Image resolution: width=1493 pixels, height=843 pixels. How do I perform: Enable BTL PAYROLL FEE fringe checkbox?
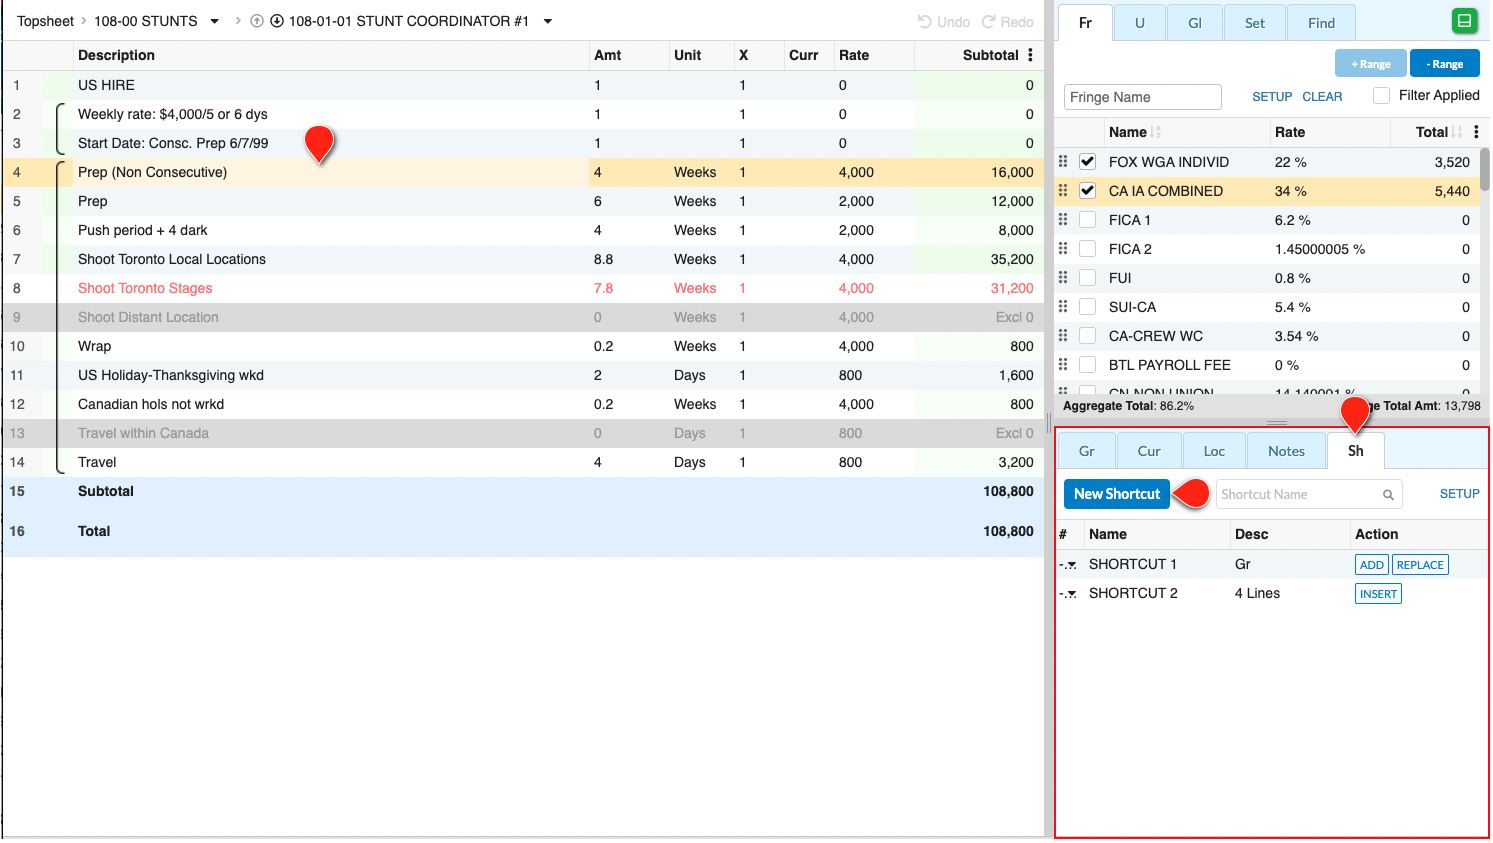click(1088, 364)
